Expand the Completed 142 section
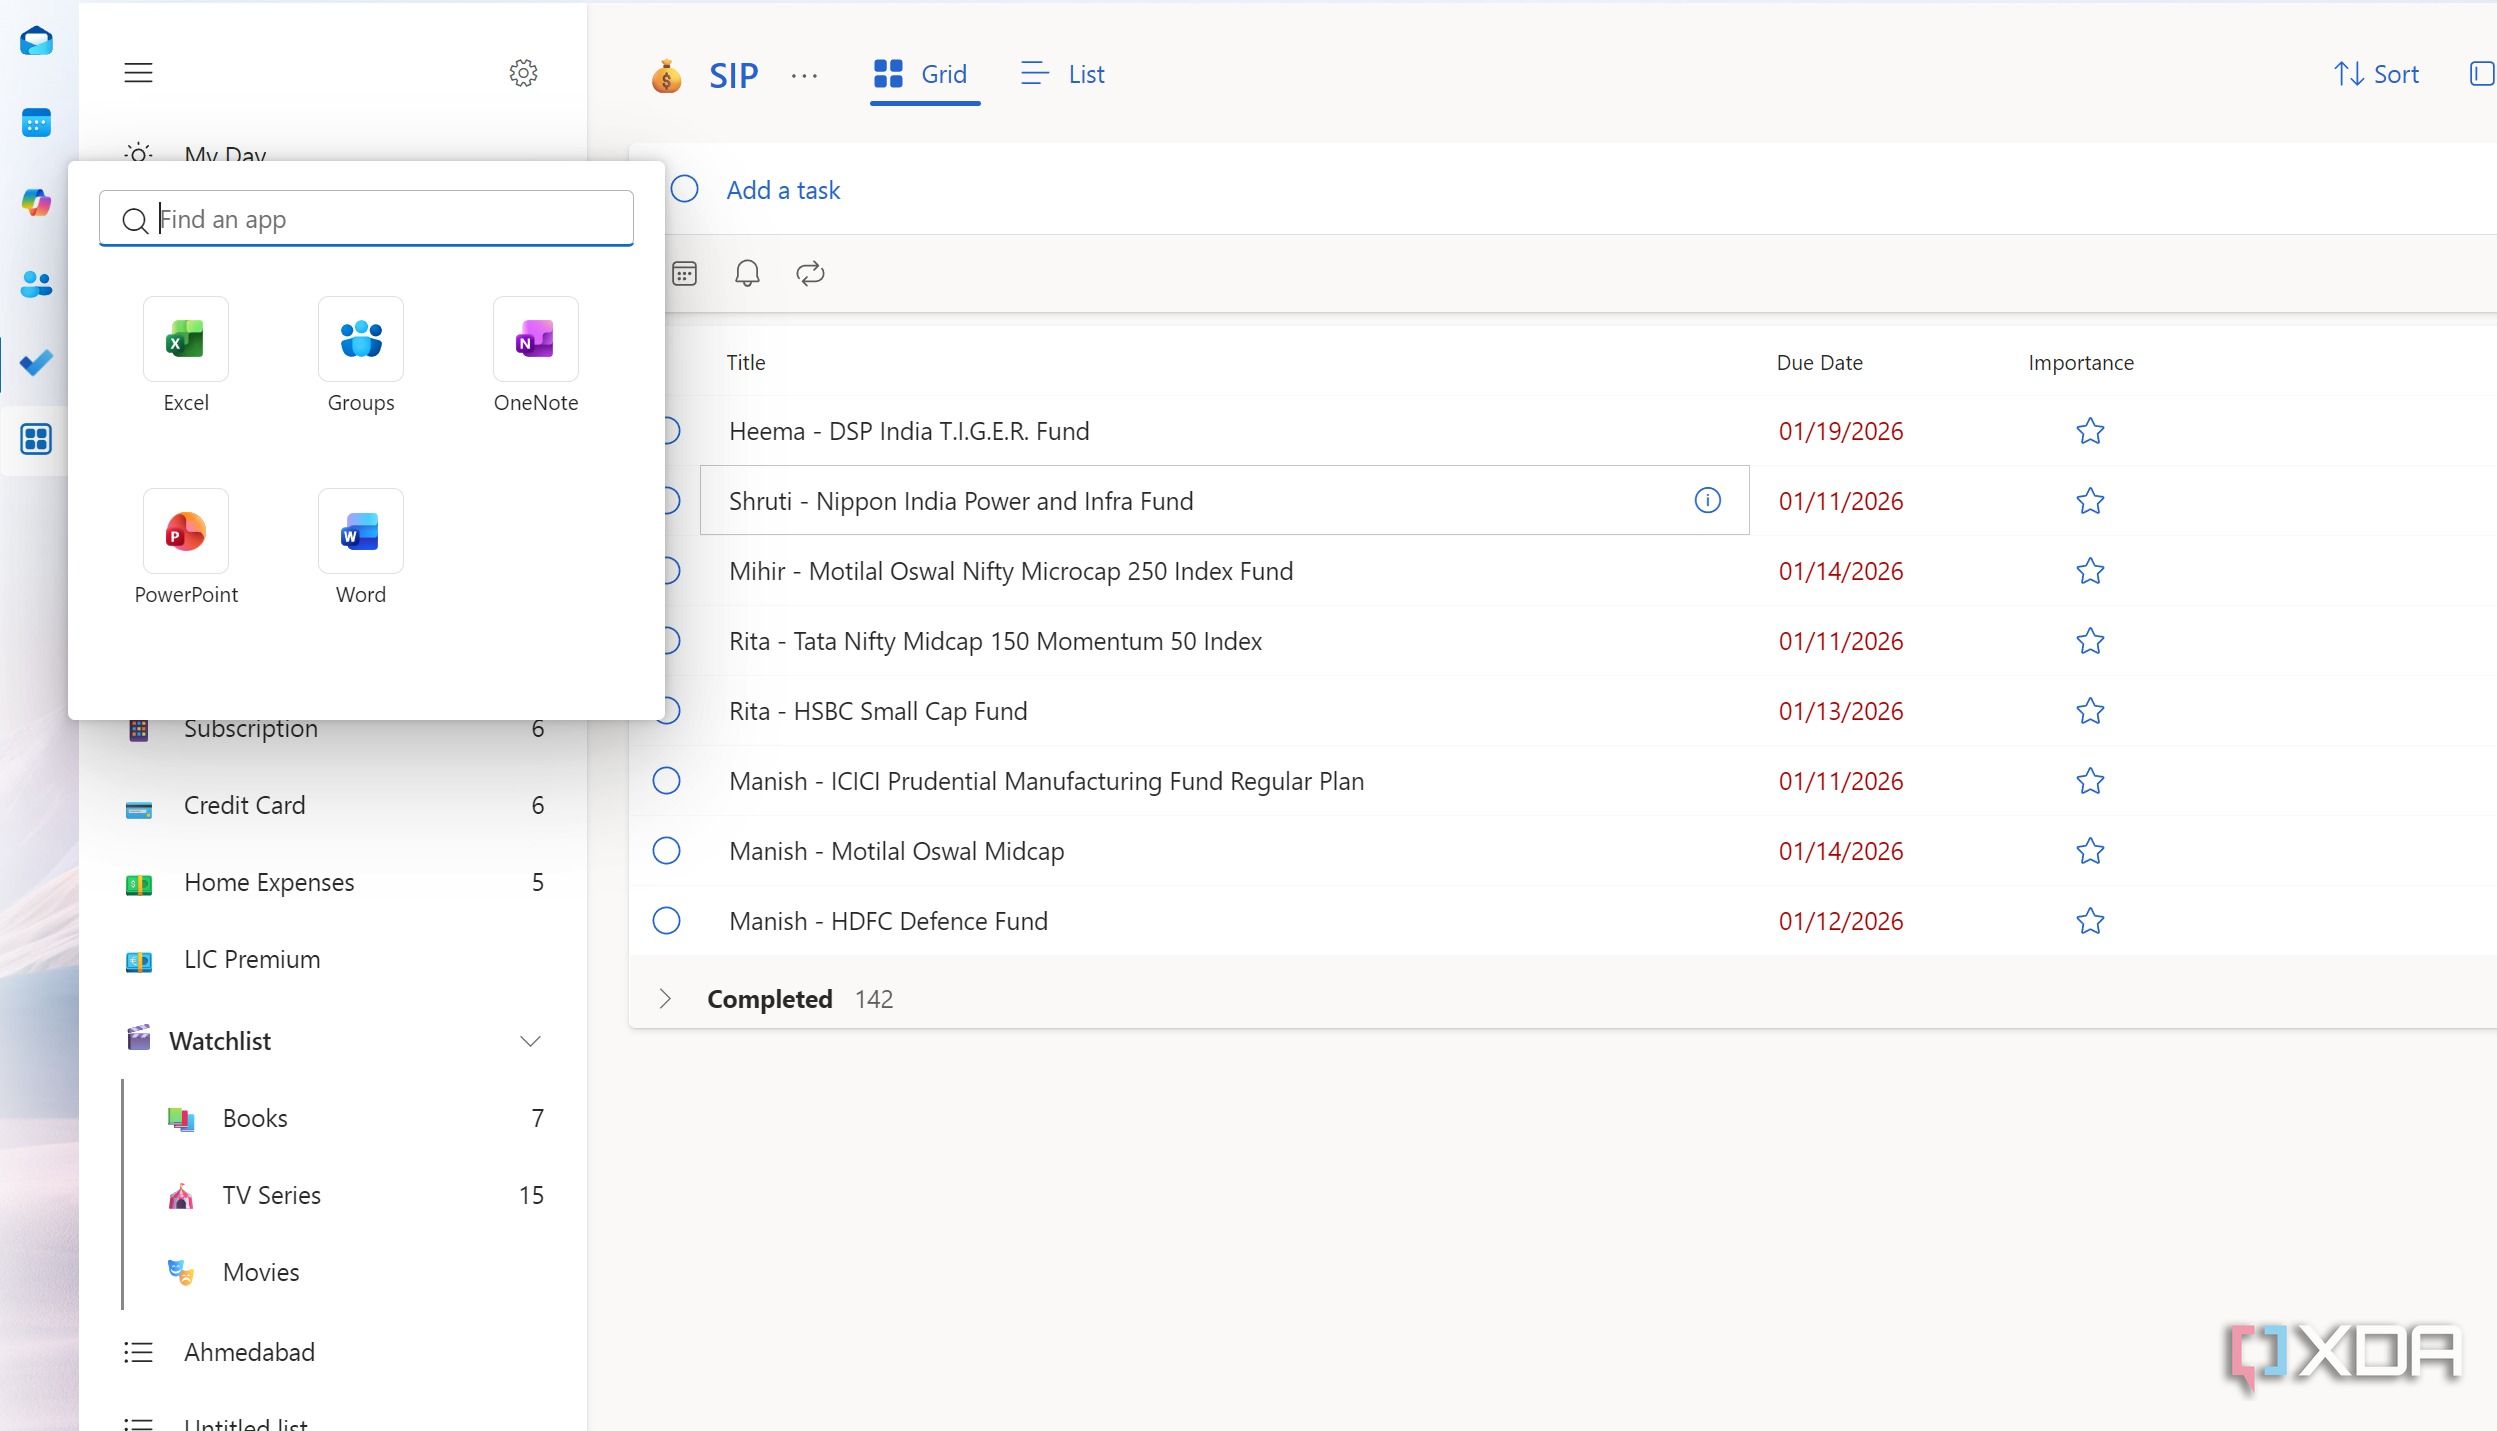 point(665,999)
